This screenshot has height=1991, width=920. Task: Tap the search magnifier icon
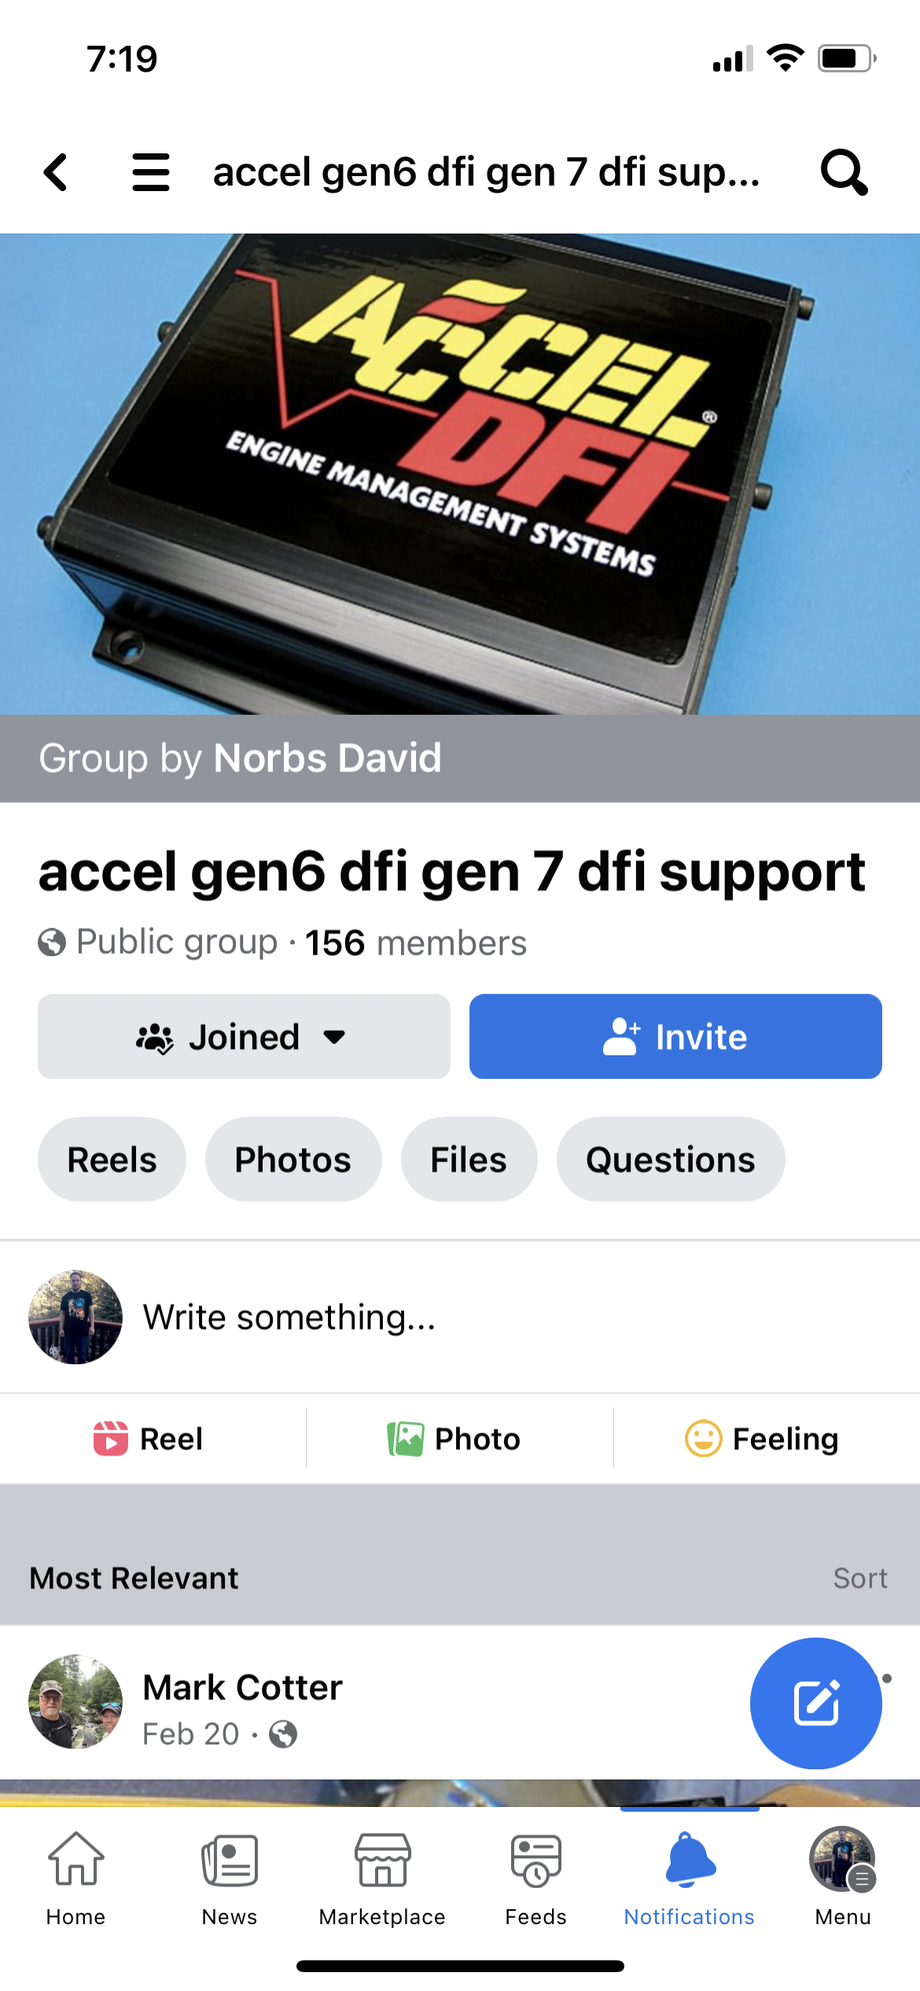pos(844,172)
